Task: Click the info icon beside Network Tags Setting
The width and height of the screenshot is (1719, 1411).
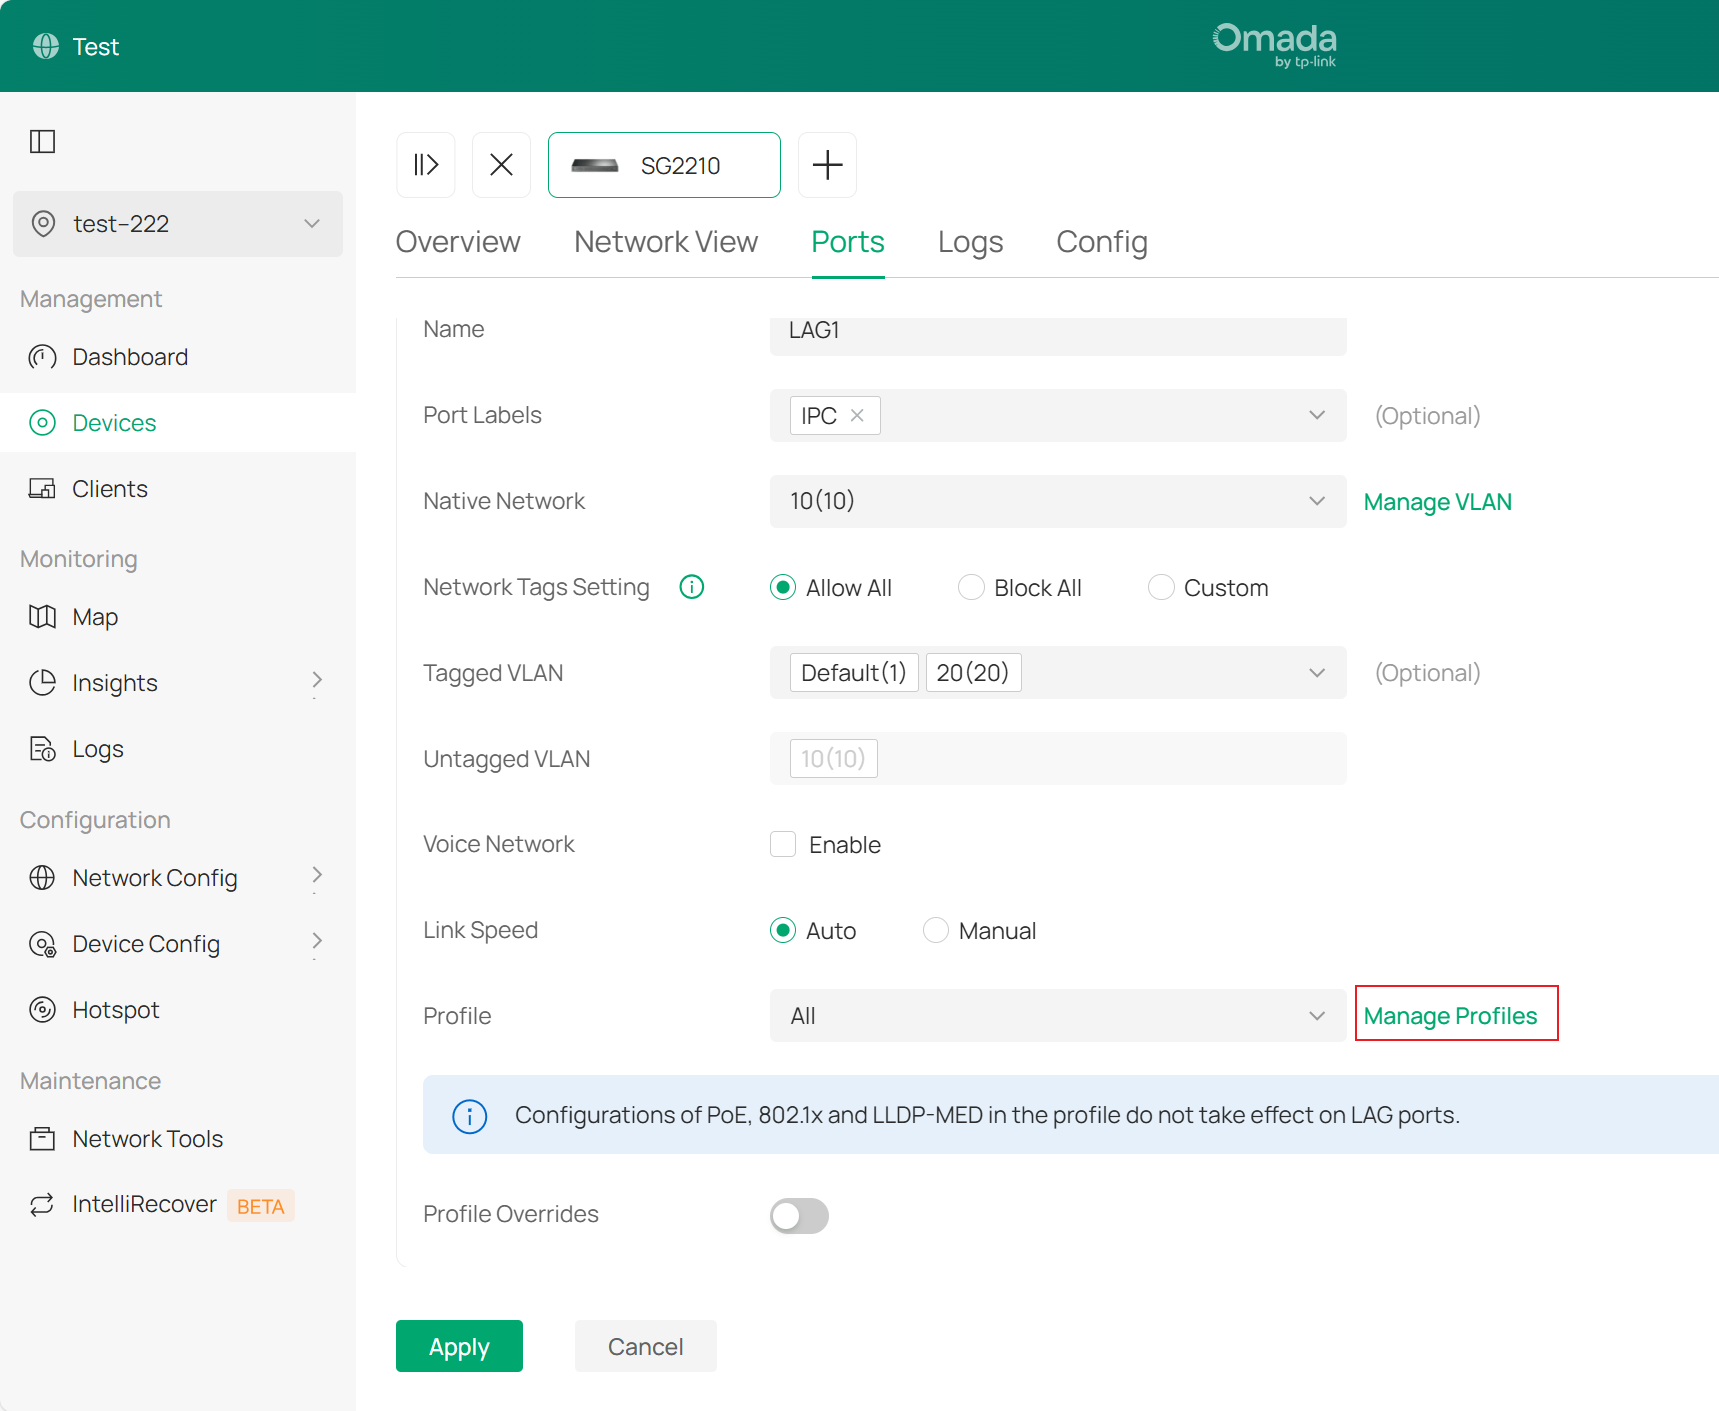Action: pos(691,586)
